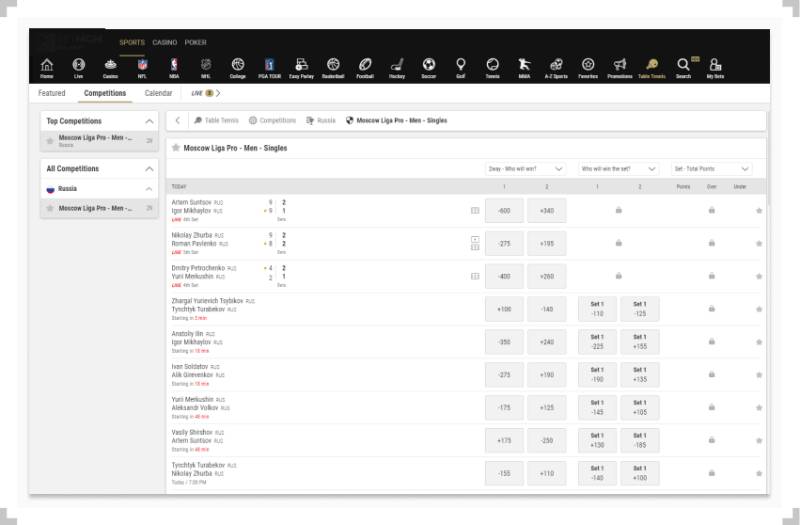This screenshot has width=800, height=525.
Task: Collapse the Top Competitions panel
Action: (x=149, y=121)
